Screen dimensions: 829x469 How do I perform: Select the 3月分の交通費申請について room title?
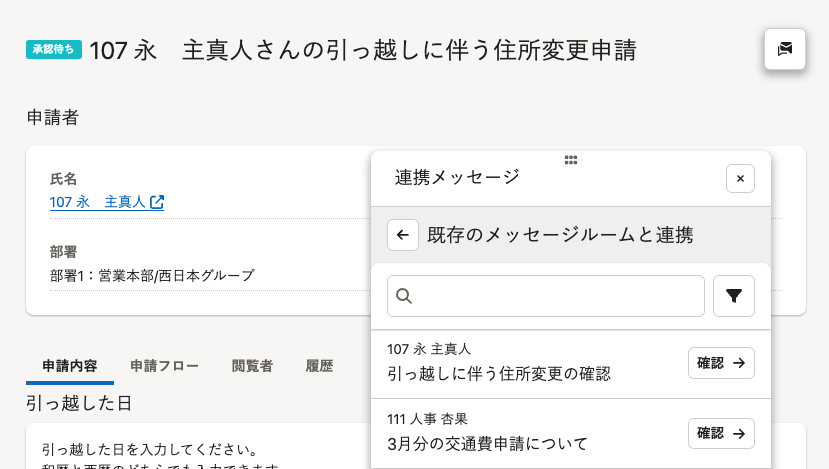487,443
